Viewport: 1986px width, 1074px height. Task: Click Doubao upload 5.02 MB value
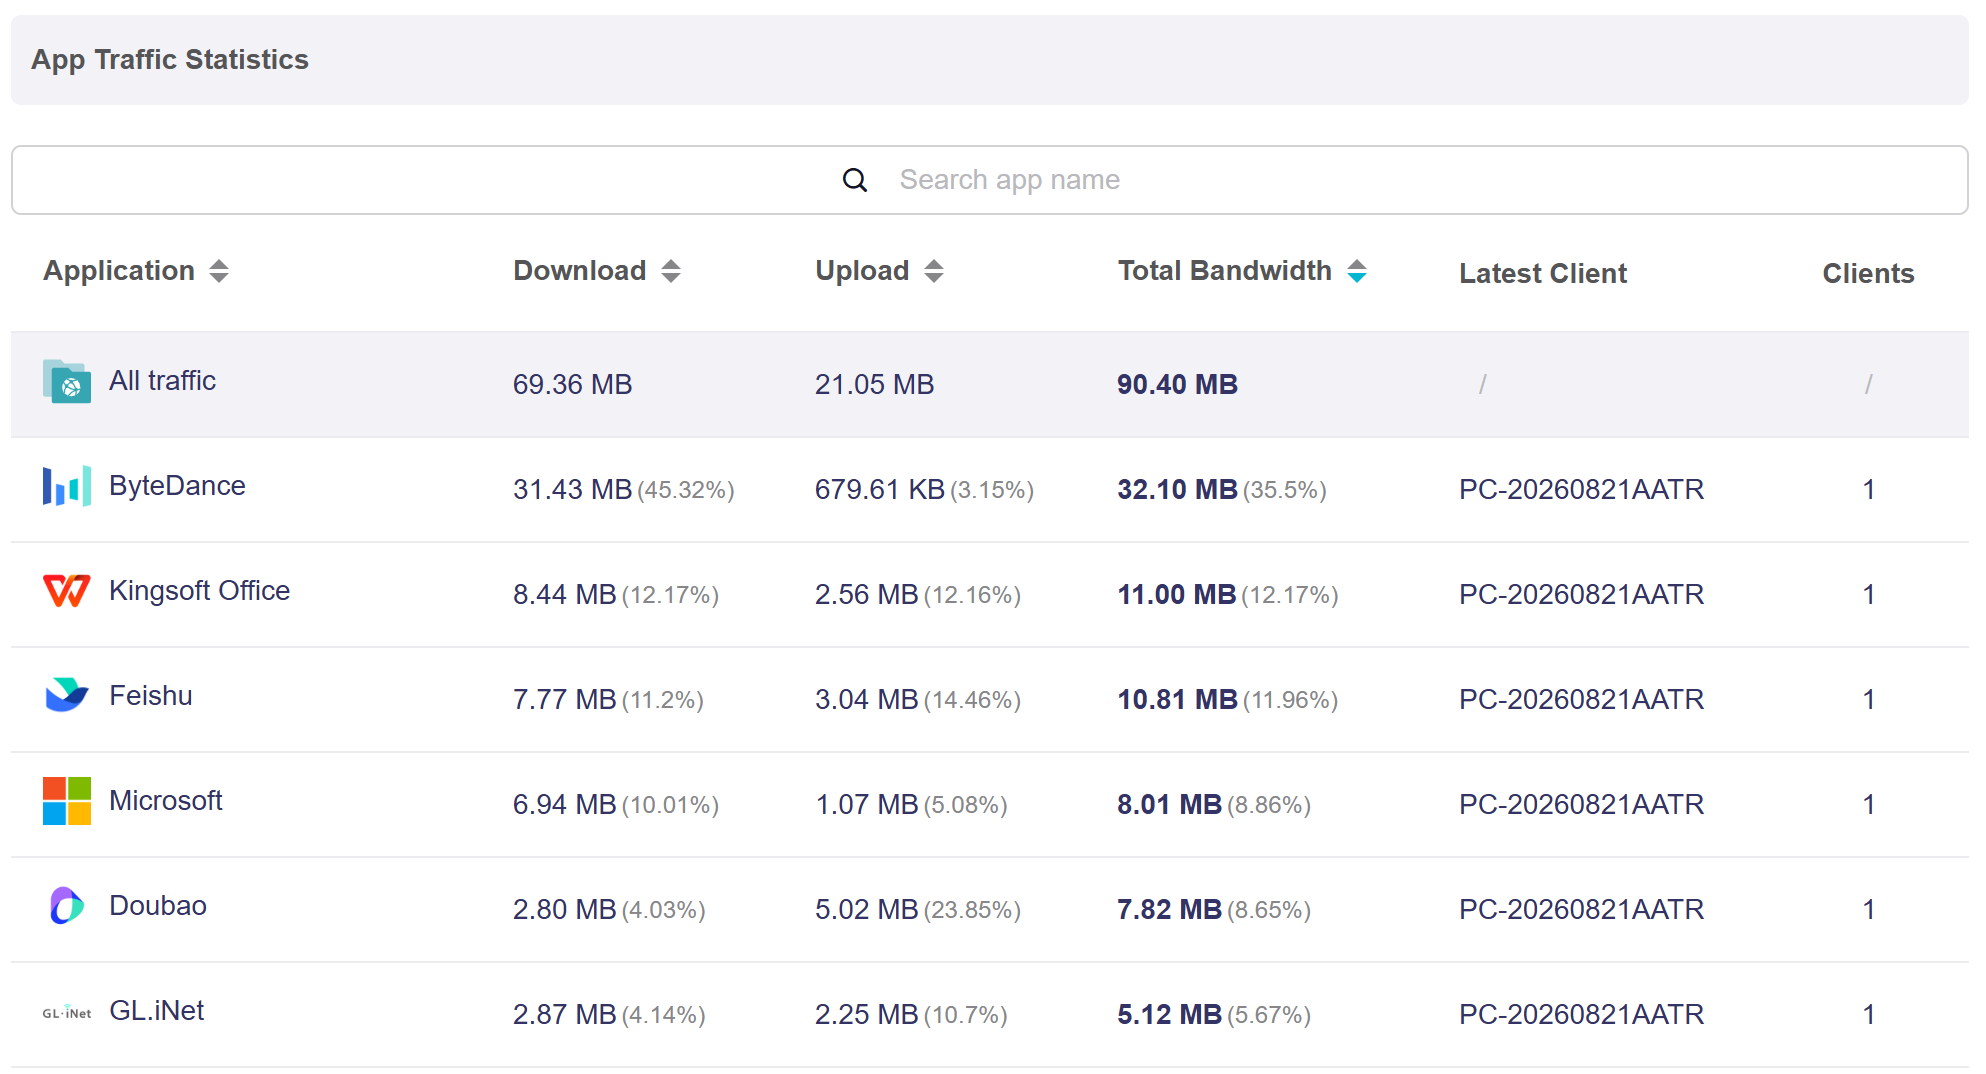pyautogui.click(x=867, y=910)
